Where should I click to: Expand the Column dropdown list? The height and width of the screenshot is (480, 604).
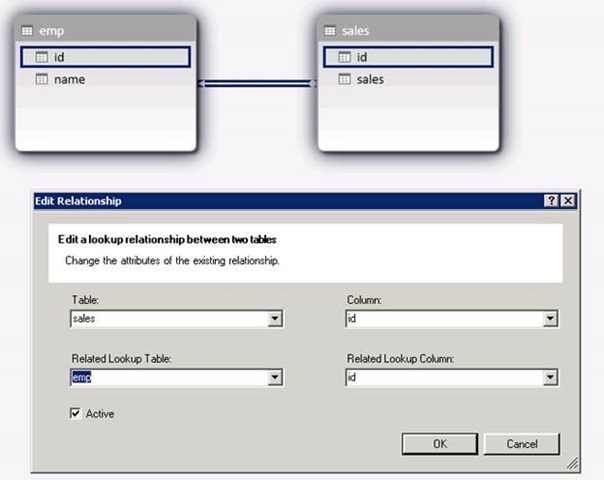(x=550, y=320)
